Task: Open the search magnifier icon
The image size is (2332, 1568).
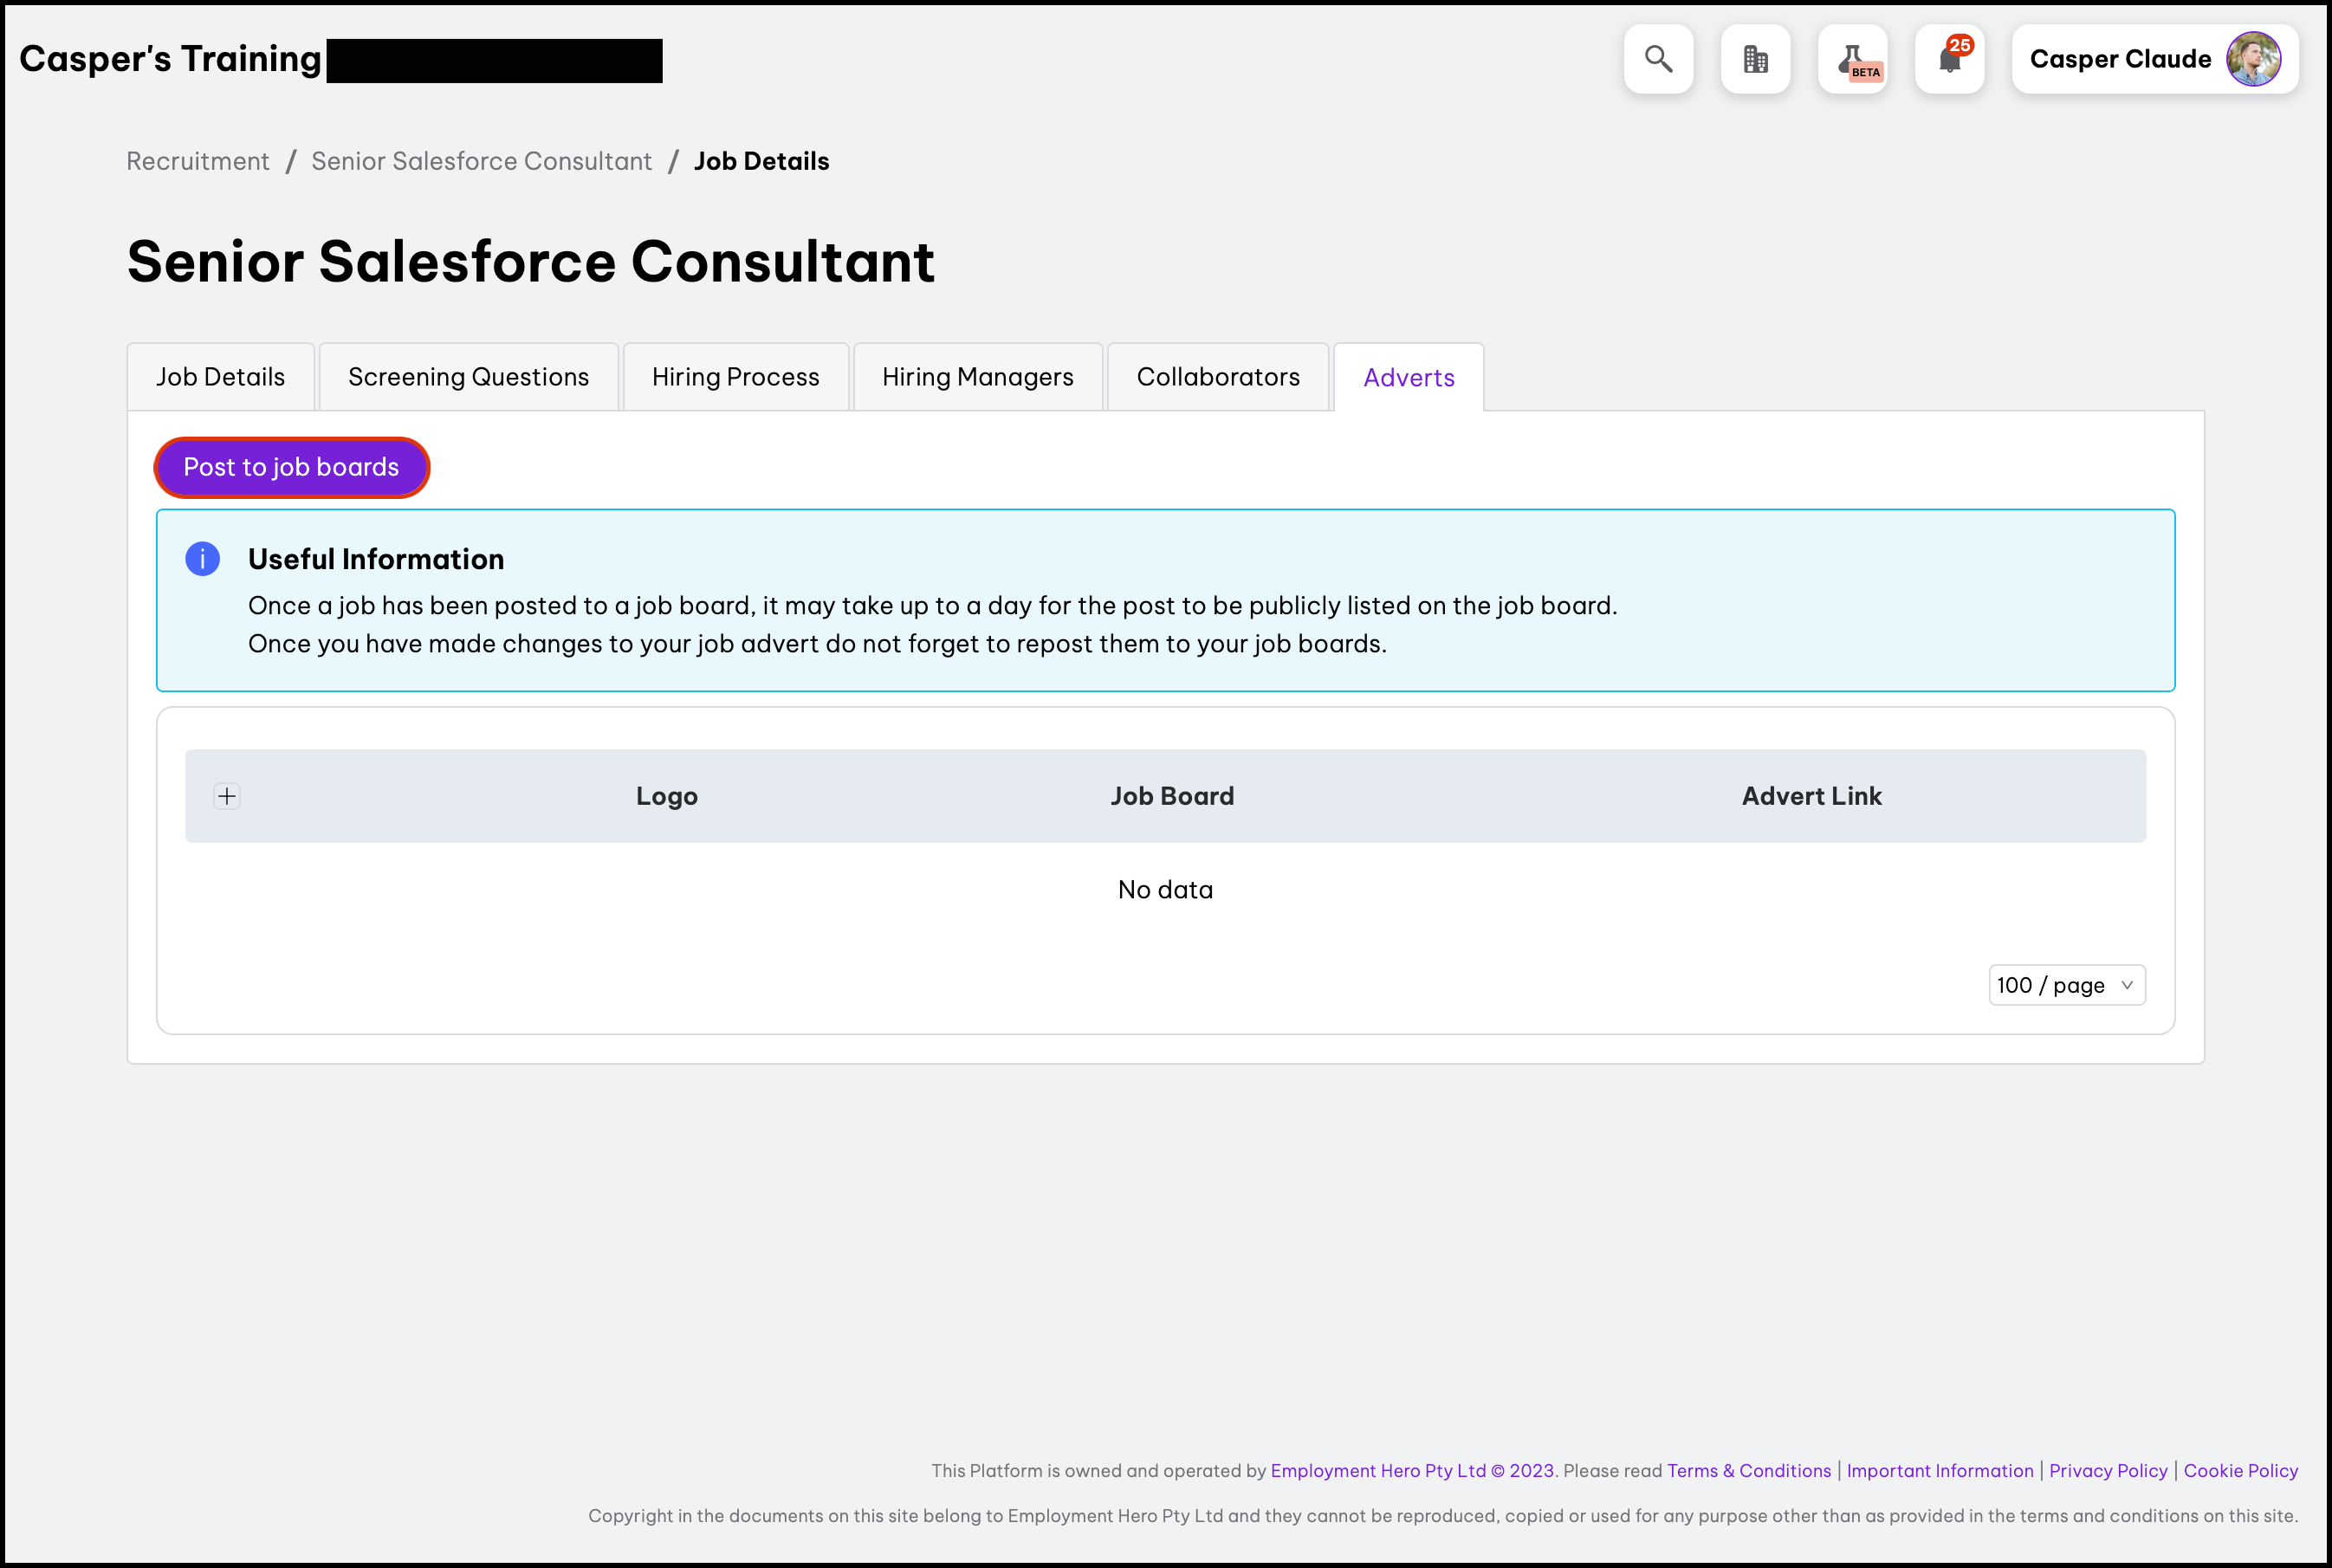Action: [1658, 59]
